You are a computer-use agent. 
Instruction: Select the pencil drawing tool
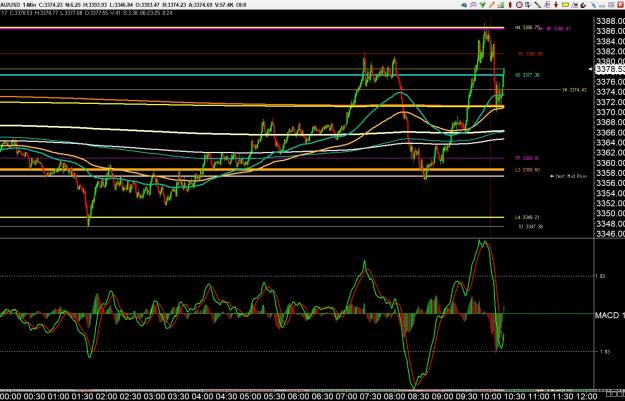pyautogui.click(x=492, y=5)
